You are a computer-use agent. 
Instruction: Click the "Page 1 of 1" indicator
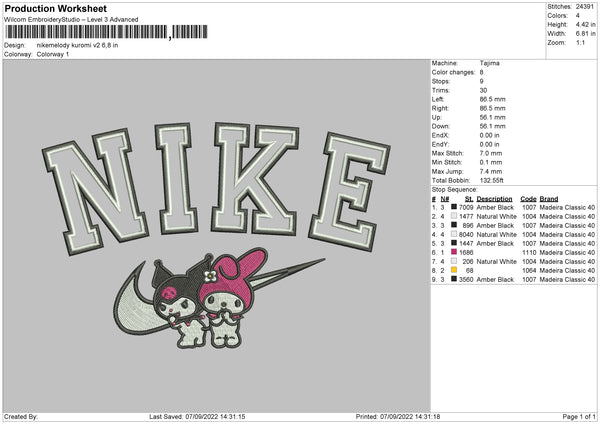point(579,417)
